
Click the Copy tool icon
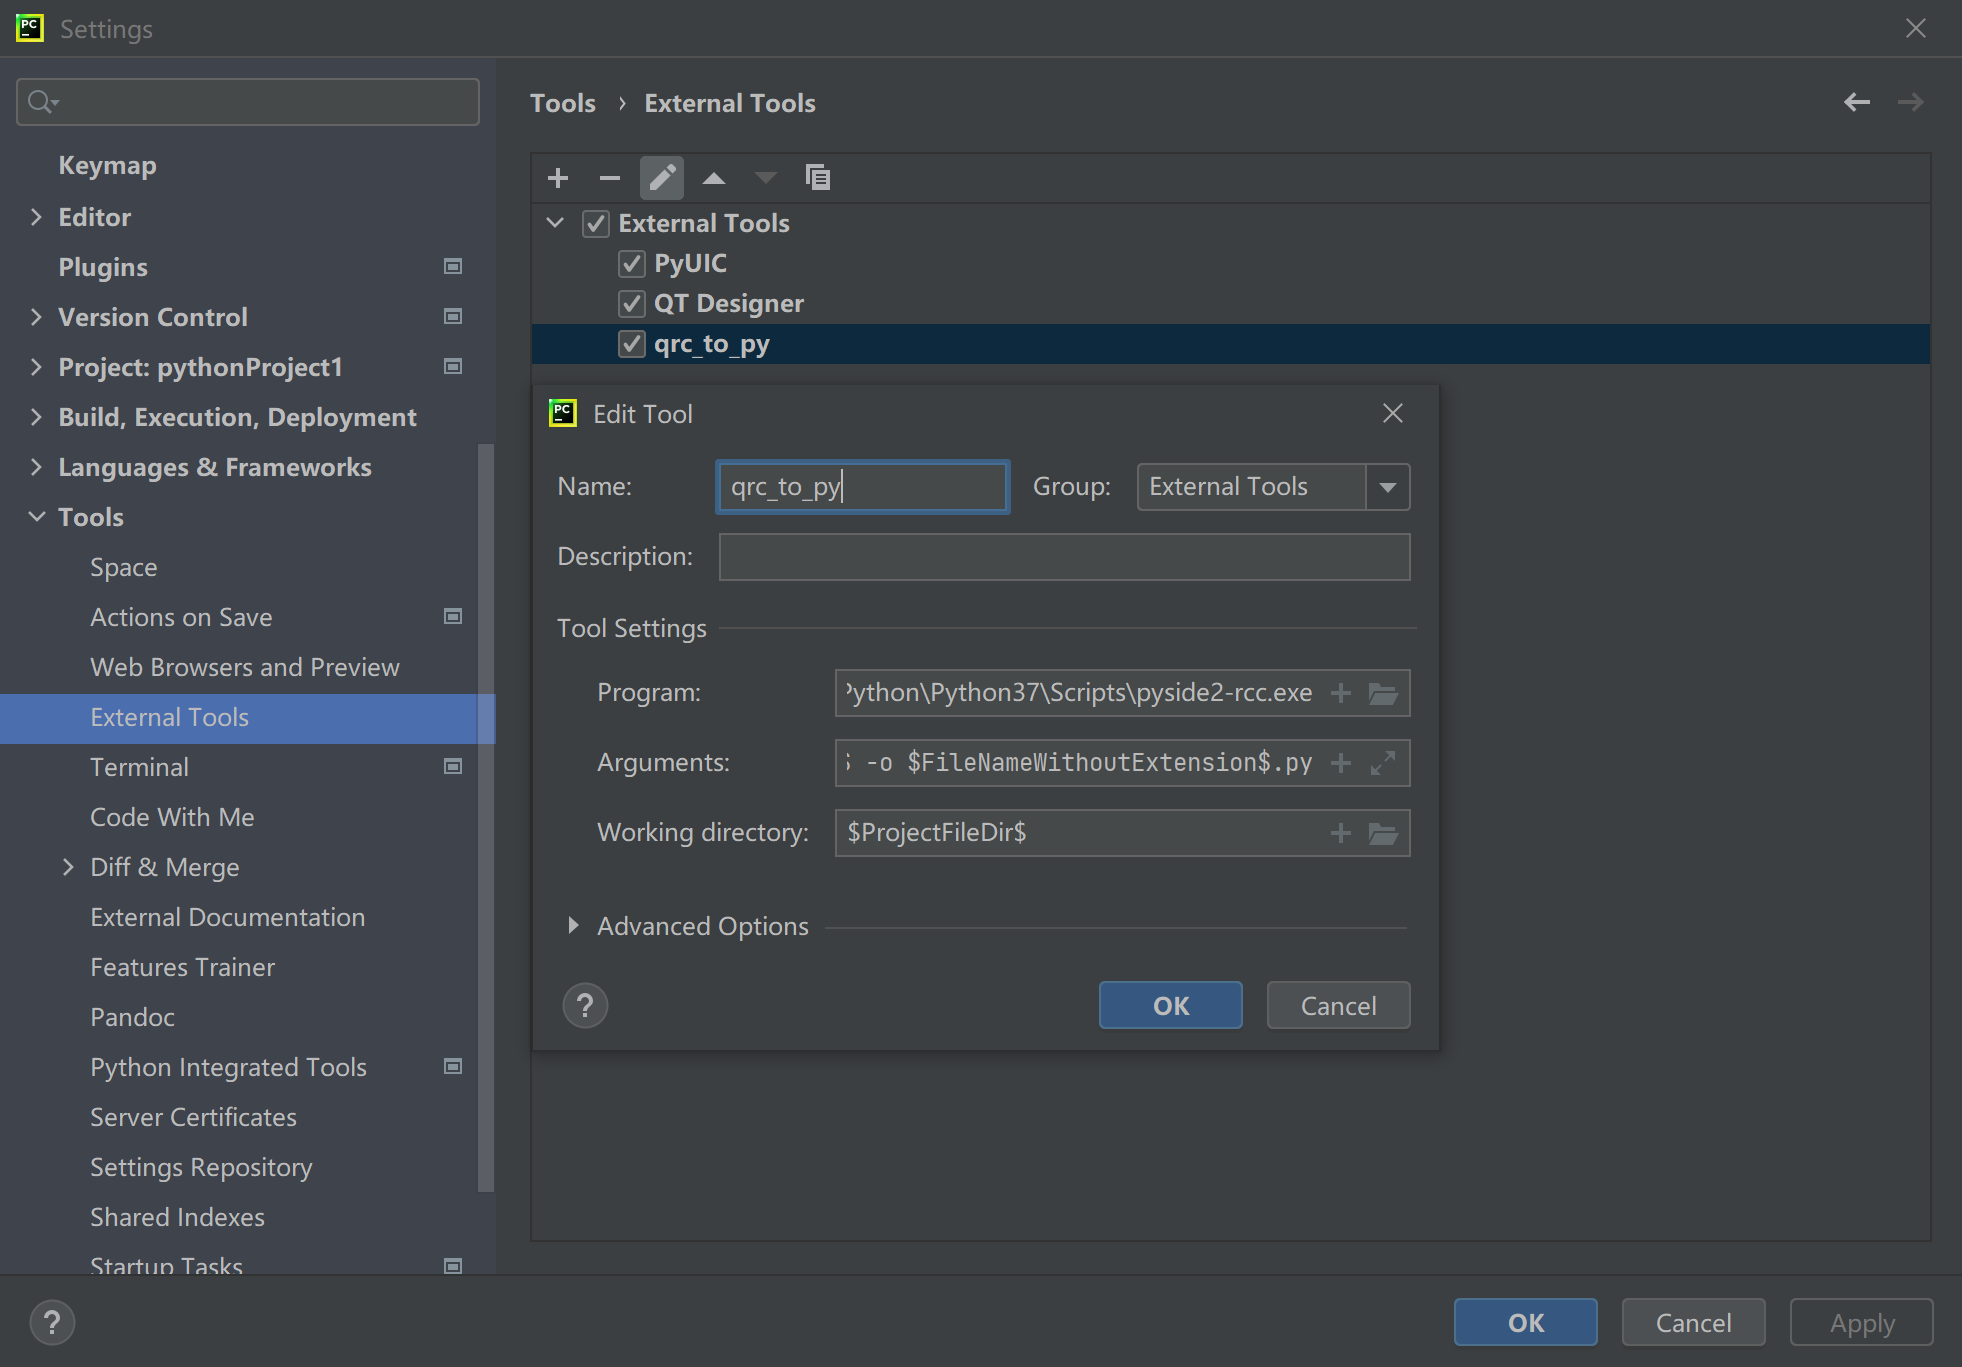[817, 179]
